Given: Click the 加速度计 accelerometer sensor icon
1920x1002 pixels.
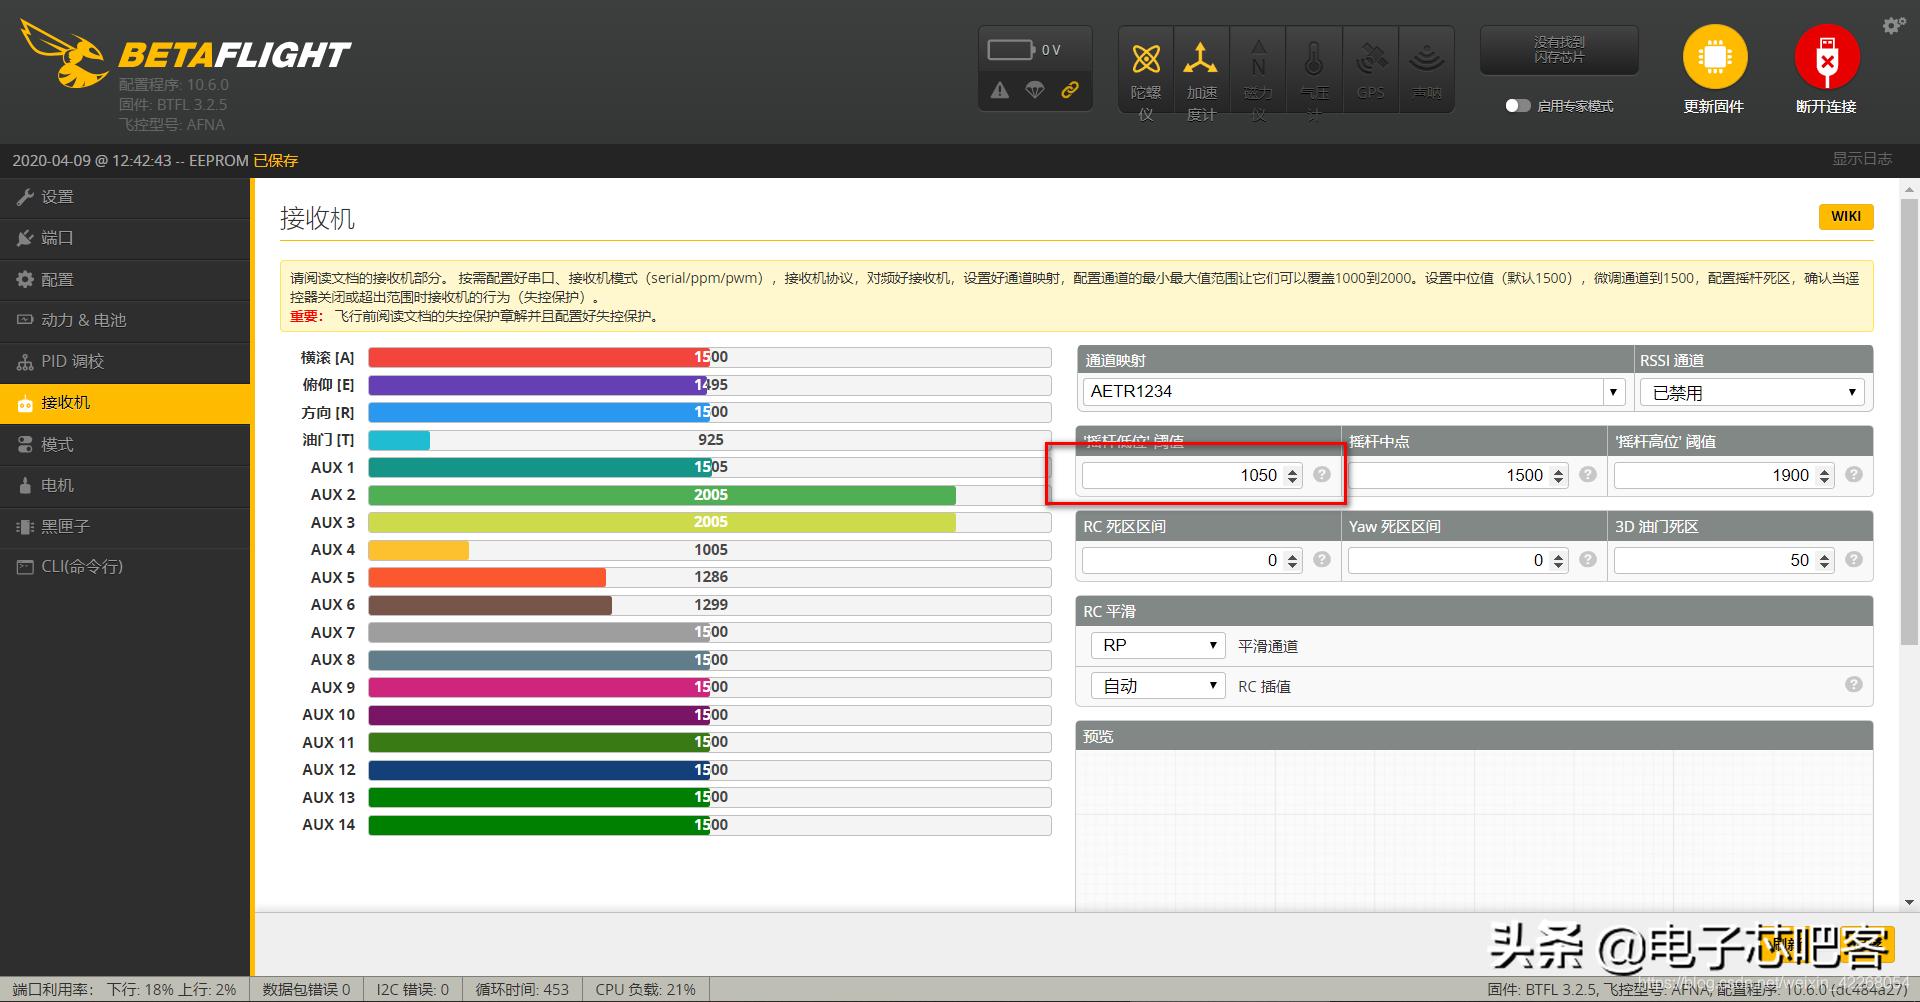Looking at the screenshot, I should (x=1201, y=68).
